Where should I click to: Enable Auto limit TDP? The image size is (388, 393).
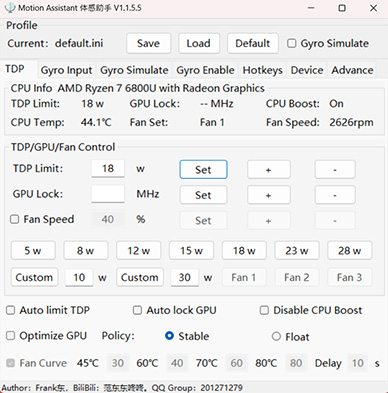(x=11, y=310)
